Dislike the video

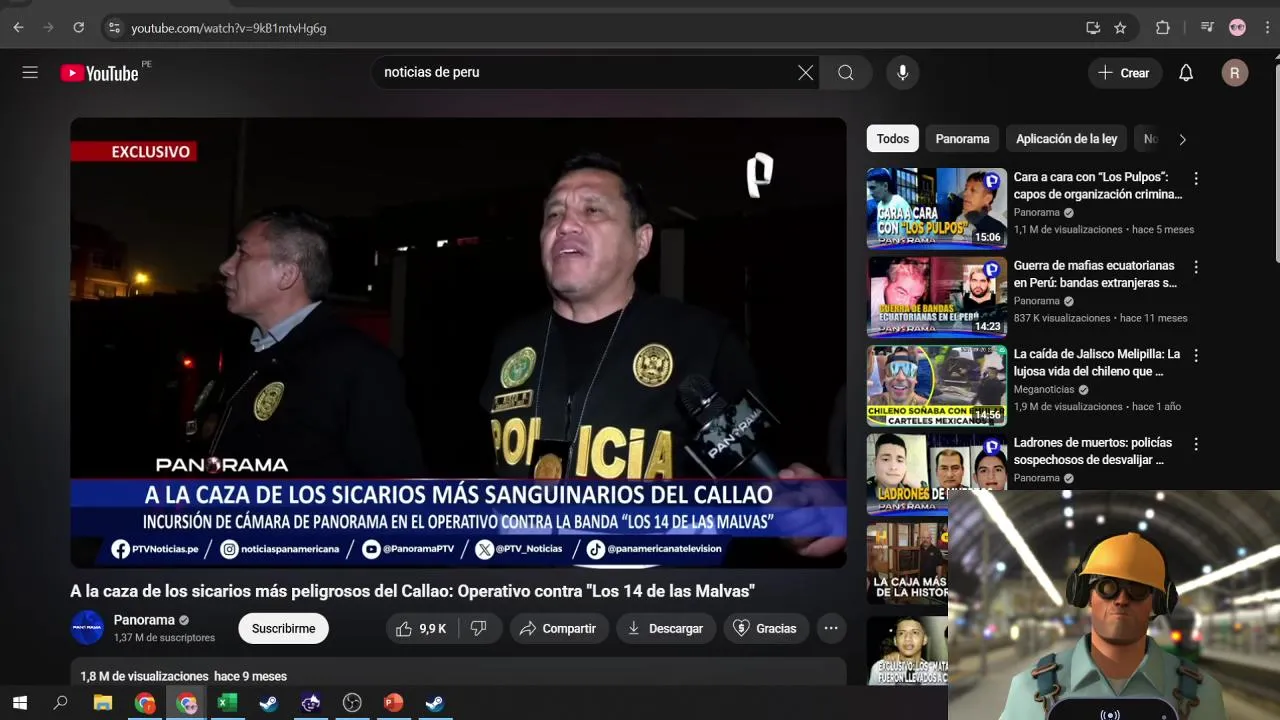click(479, 629)
